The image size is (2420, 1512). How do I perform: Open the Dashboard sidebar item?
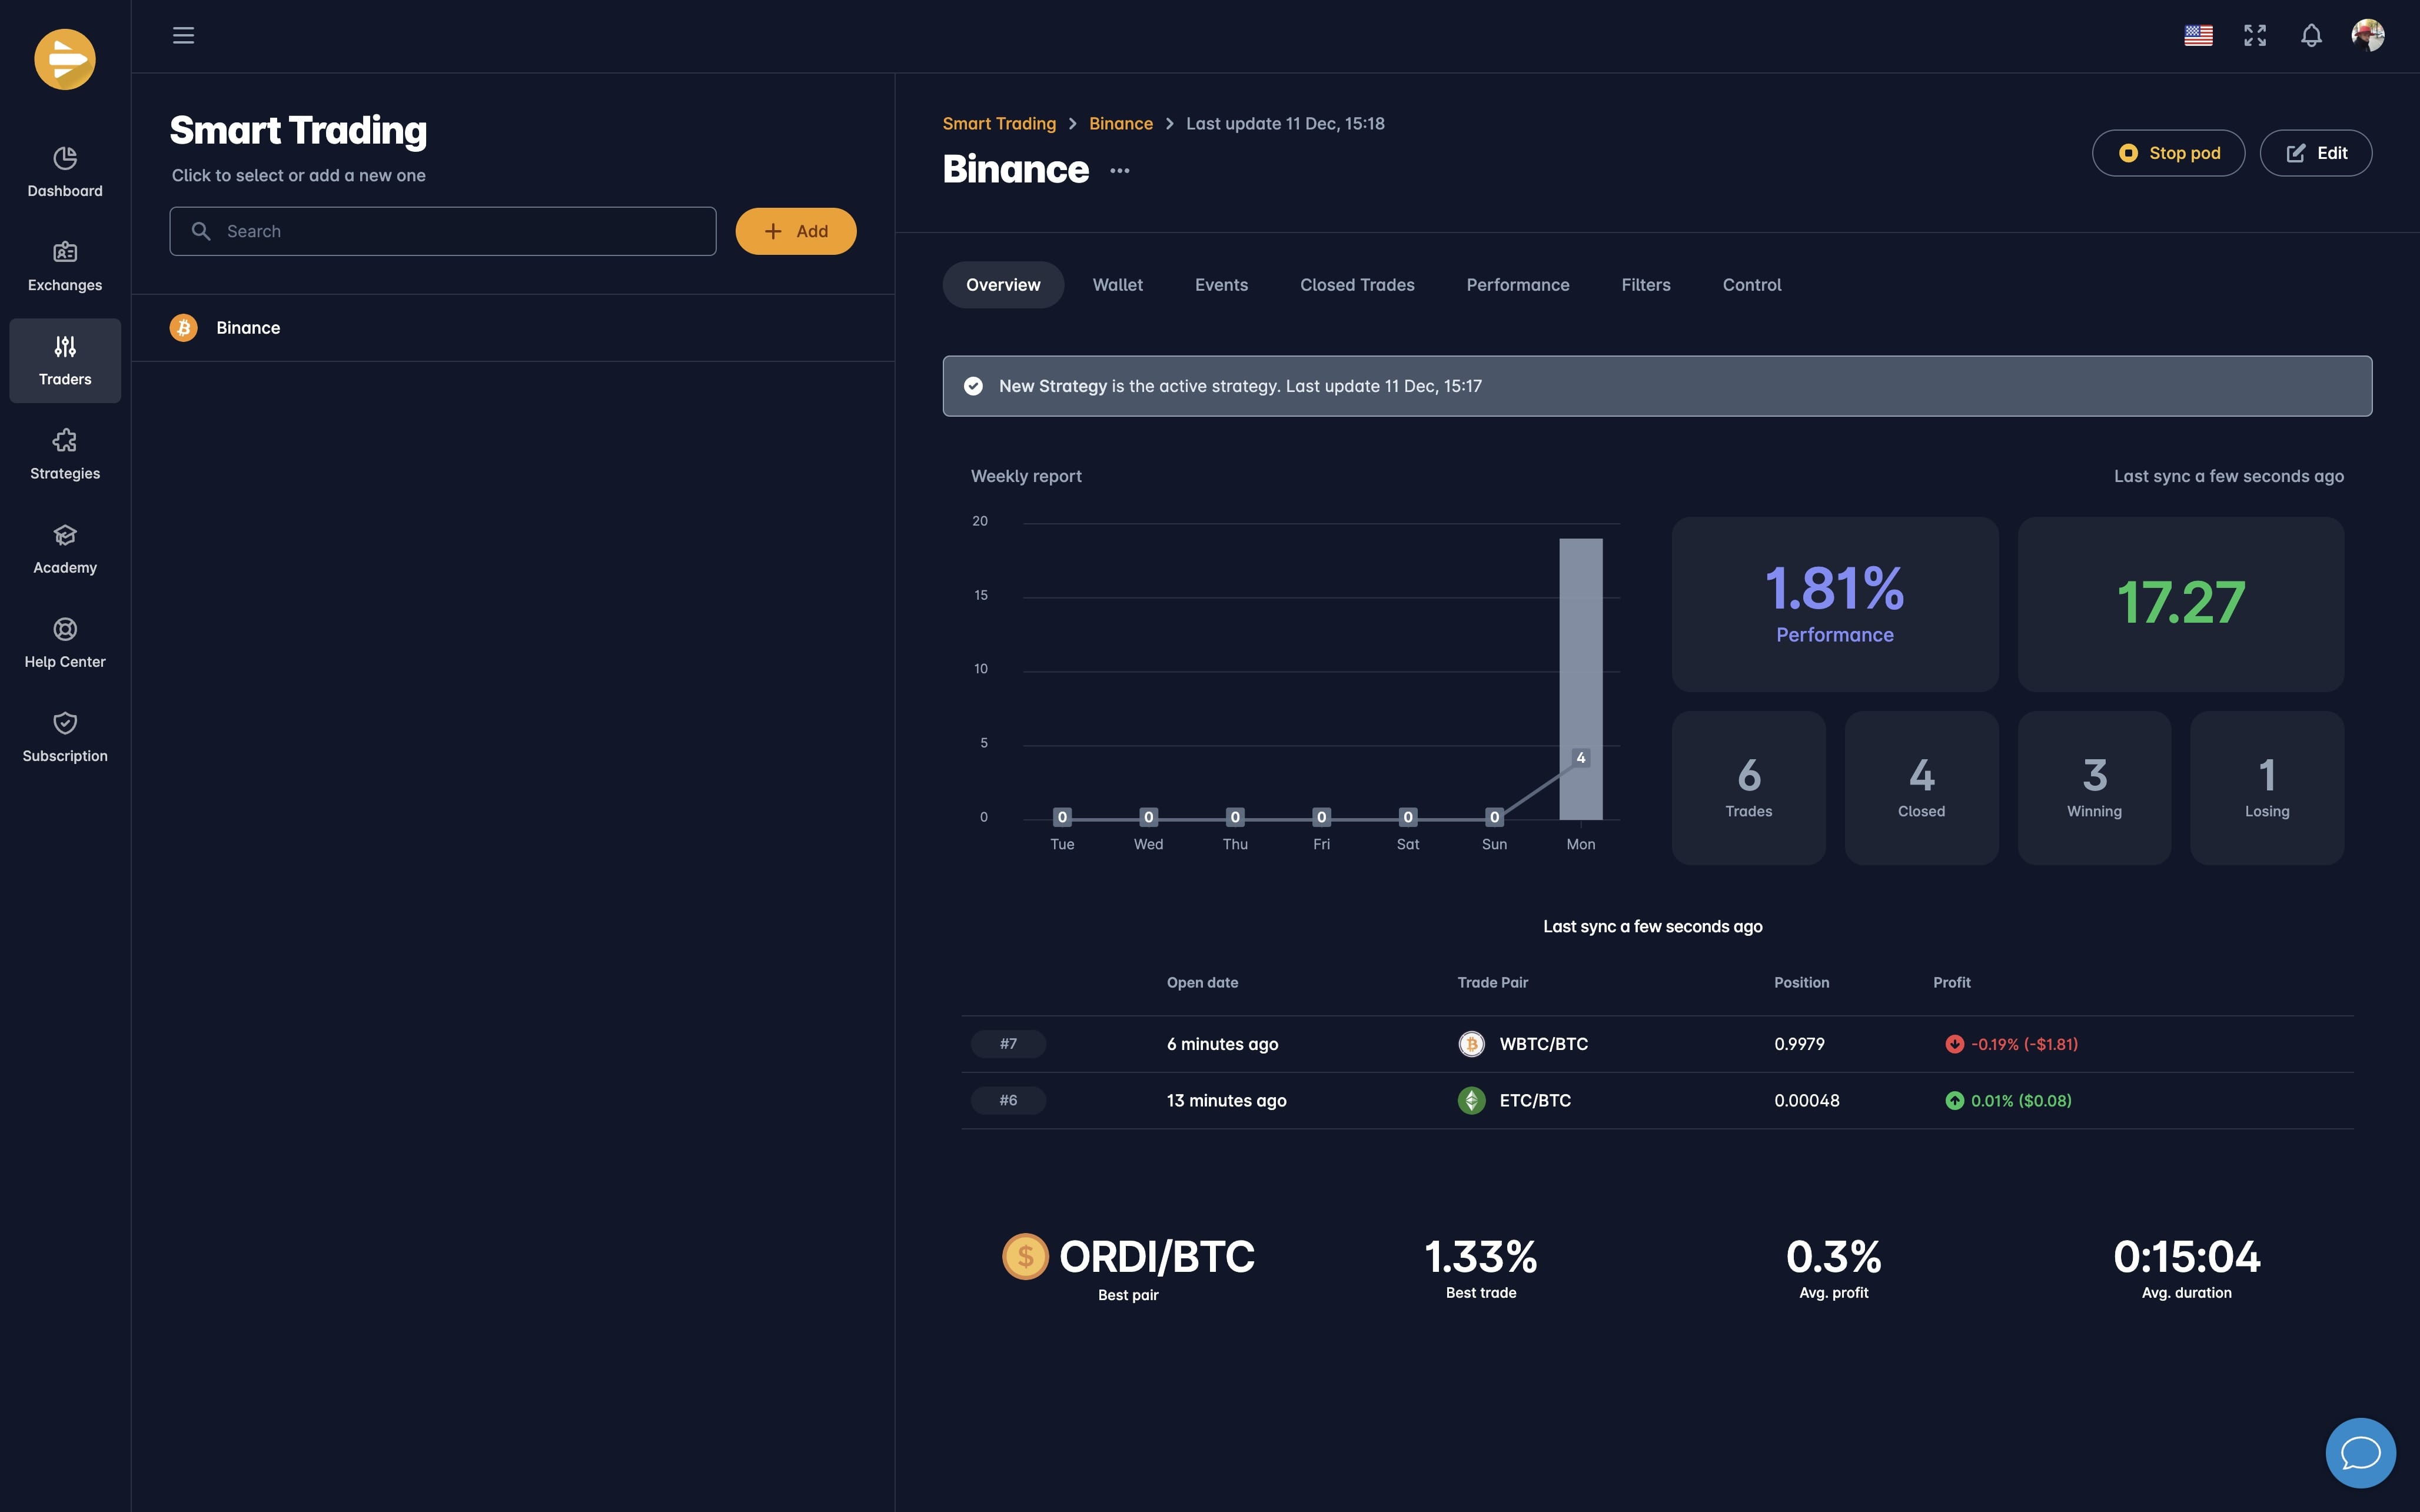[x=65, y=172]
